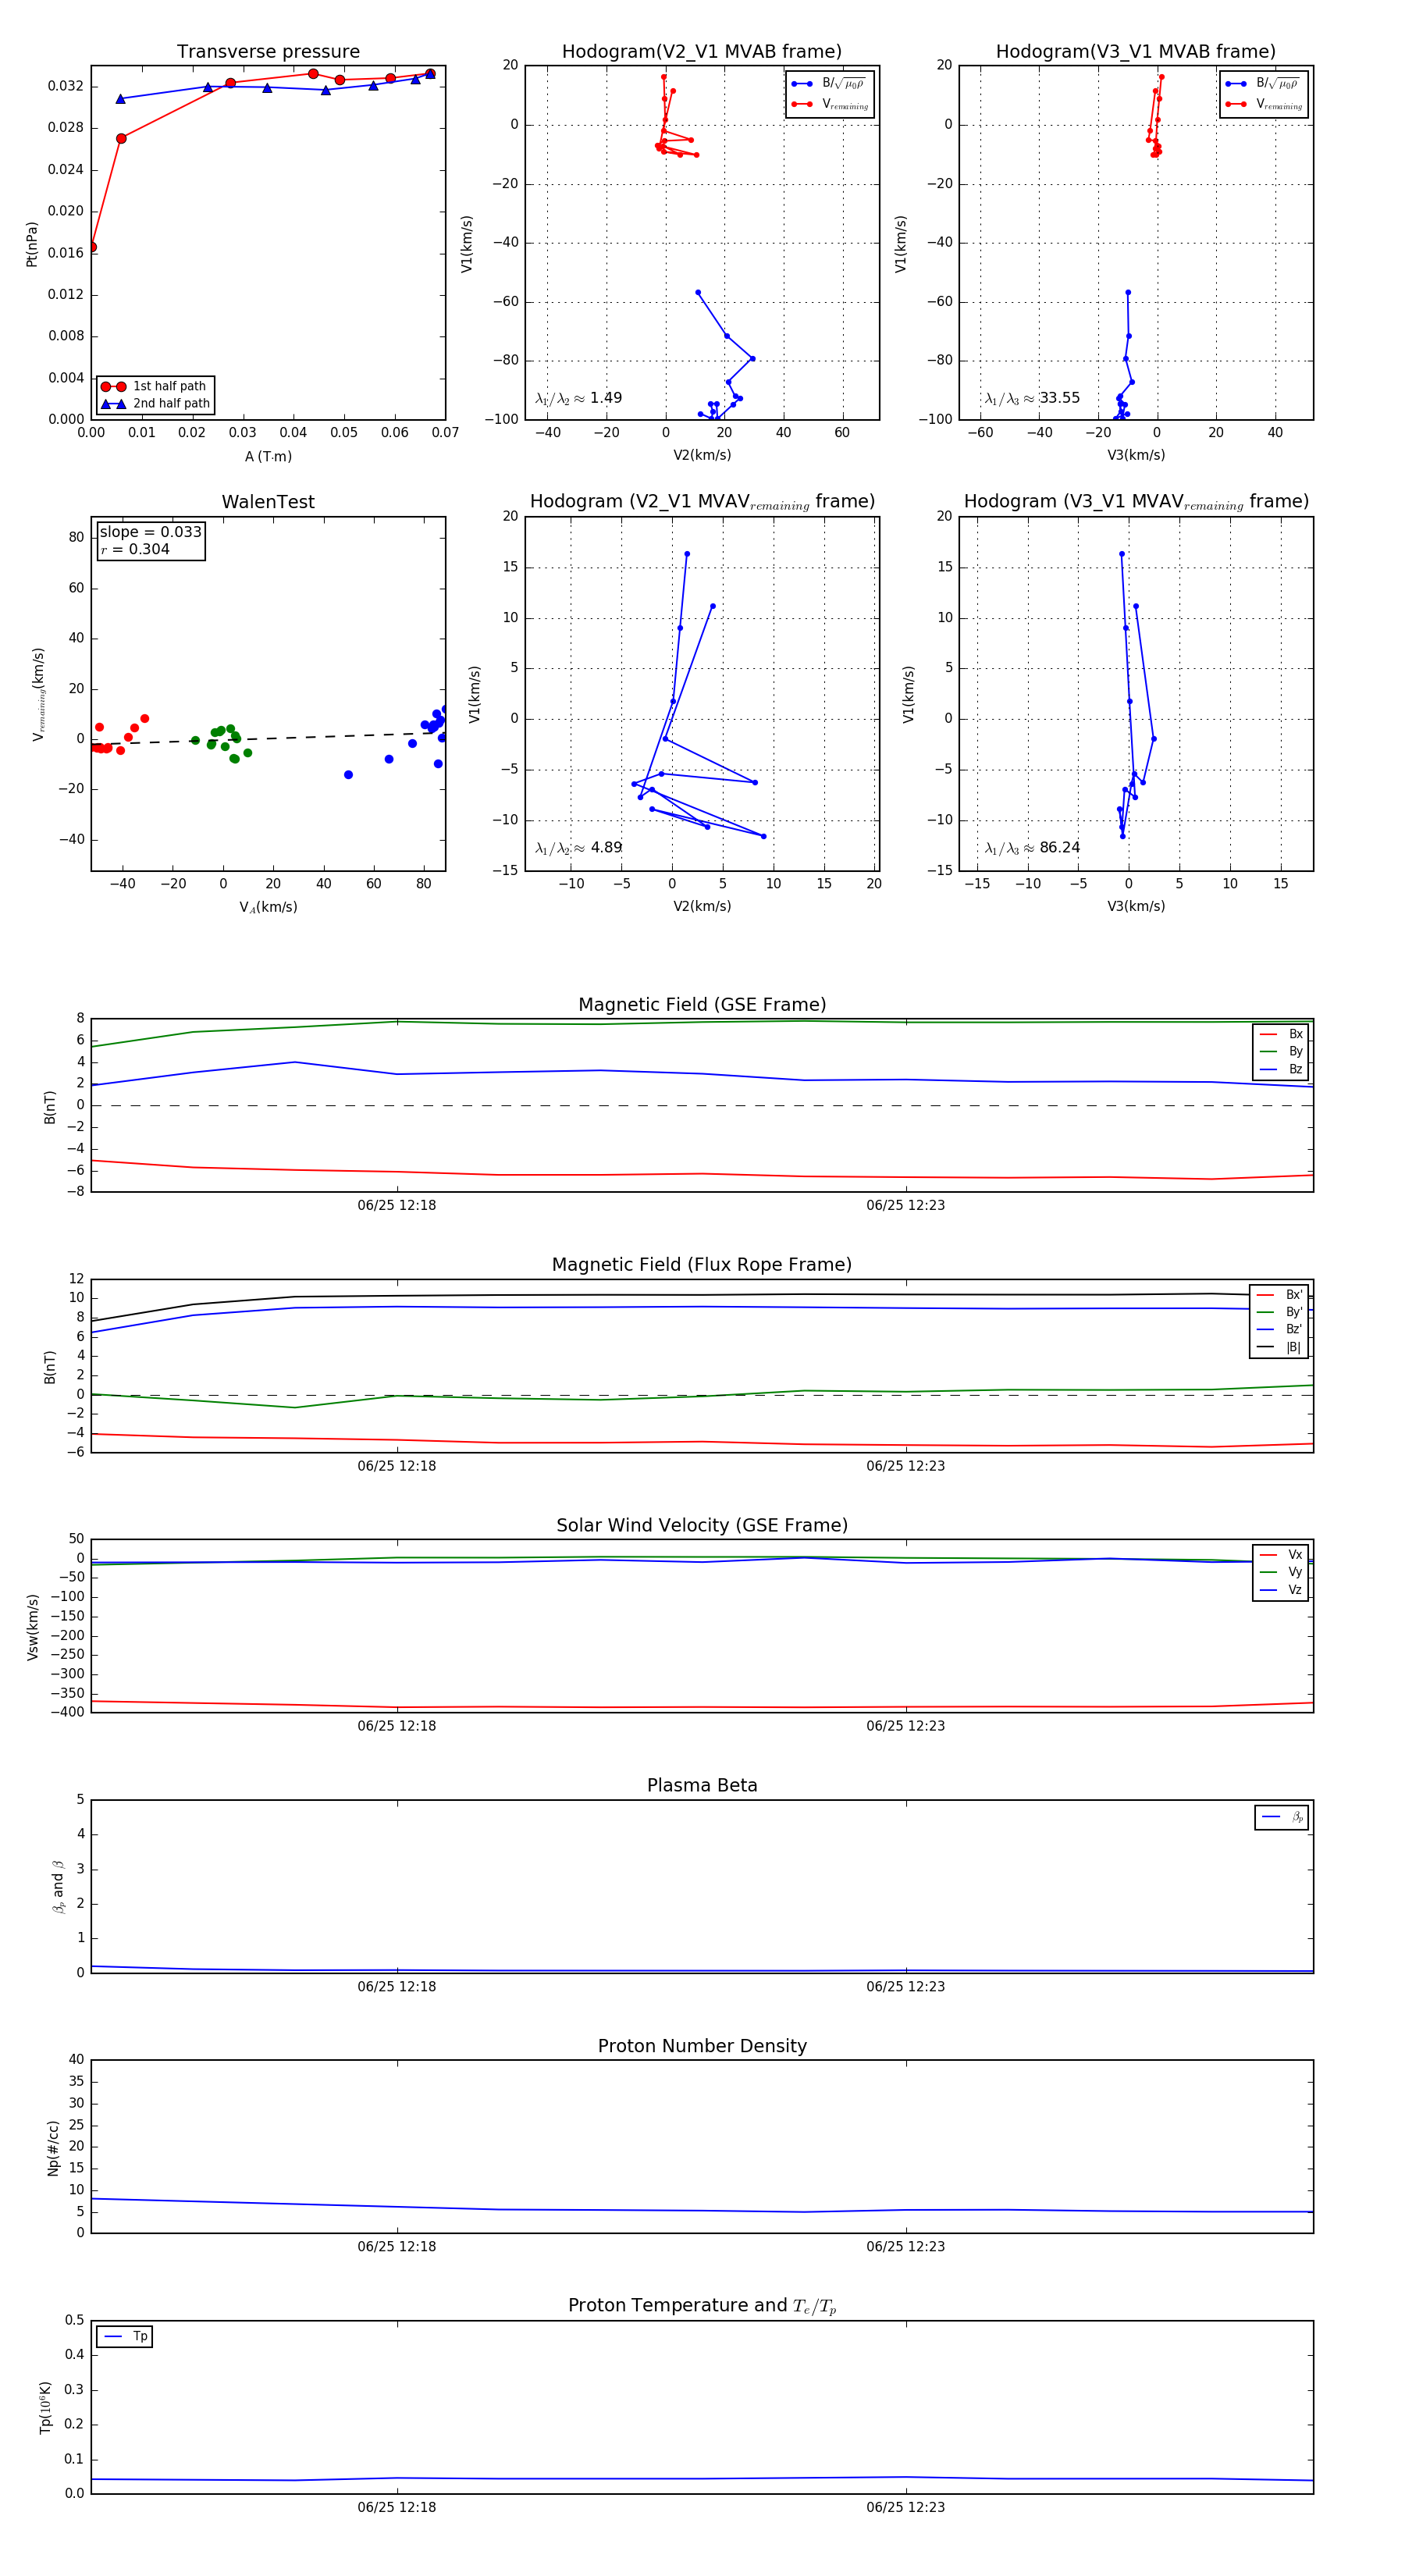The height and width of the screenshot is (2576, 1405).
Task: Click the "slope = 0.033" annotation
Action: click(150, 532)
